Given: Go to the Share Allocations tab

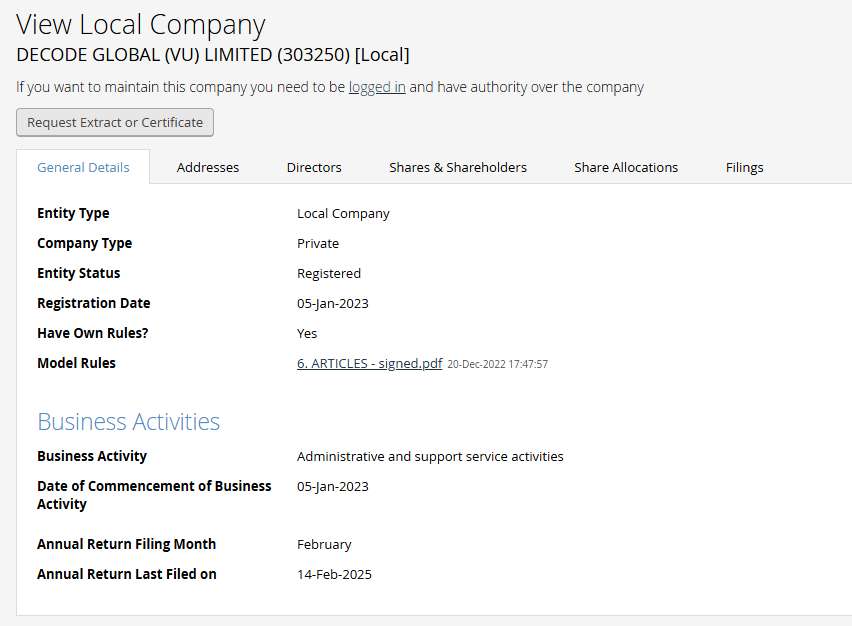Looking at the screenshot, I should click(626, 167).
